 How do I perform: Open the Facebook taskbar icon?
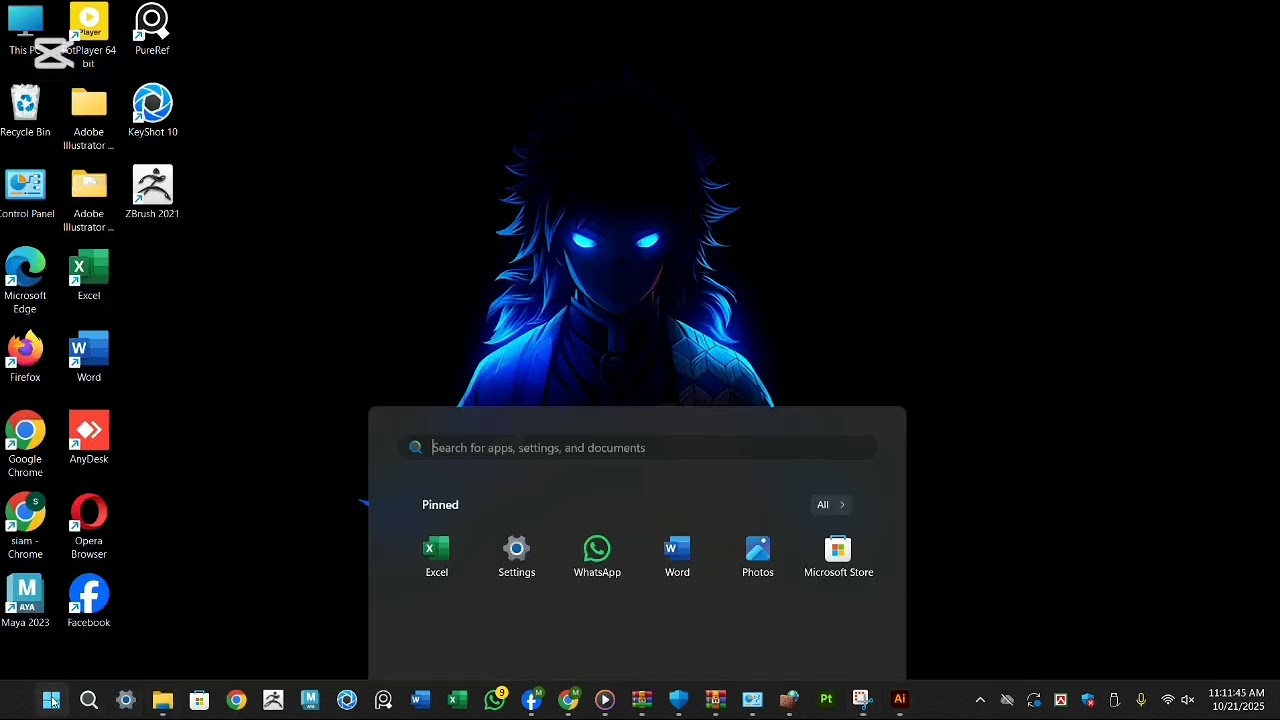[532, 699]
